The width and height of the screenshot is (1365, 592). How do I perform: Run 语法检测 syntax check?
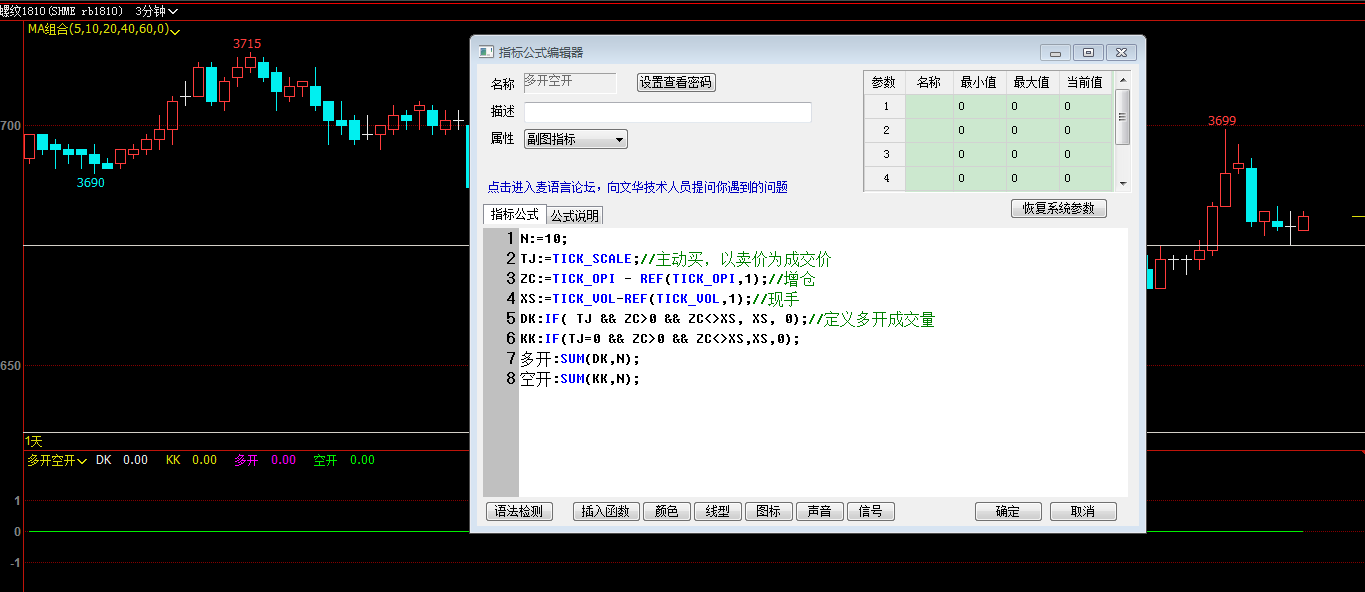tap(519, 511)
